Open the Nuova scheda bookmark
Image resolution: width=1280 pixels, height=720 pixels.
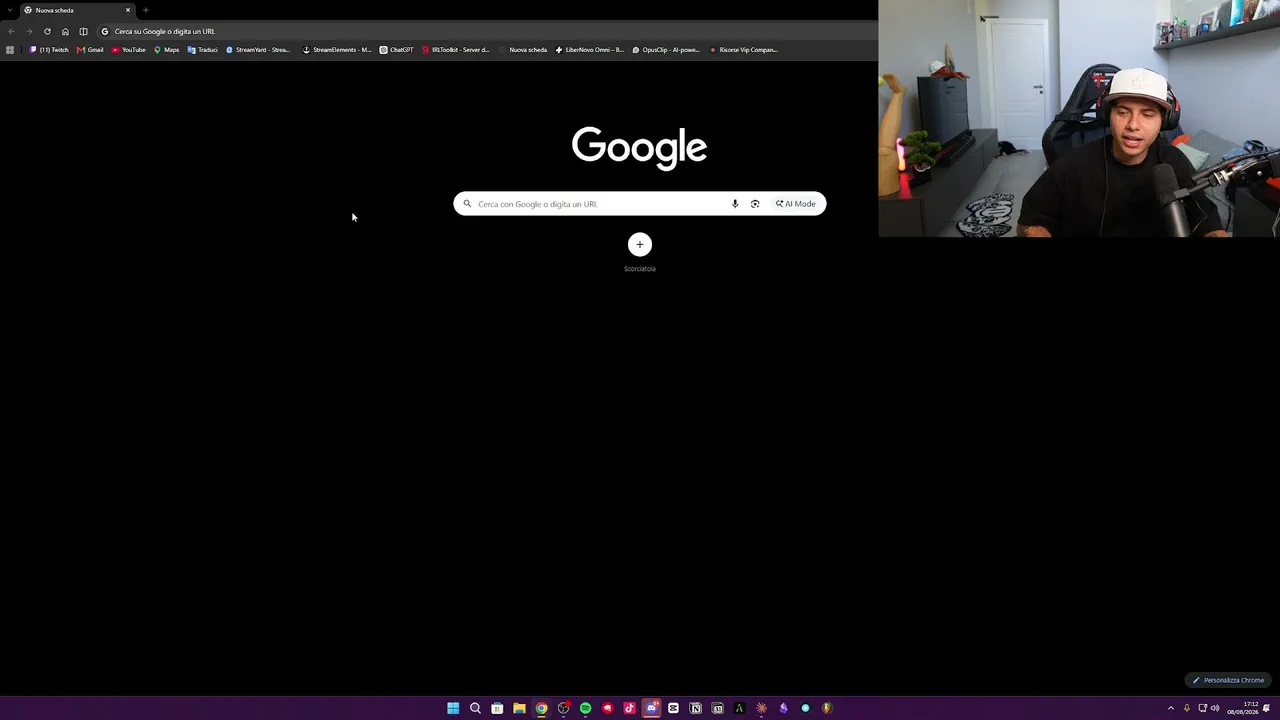point(523,50)
